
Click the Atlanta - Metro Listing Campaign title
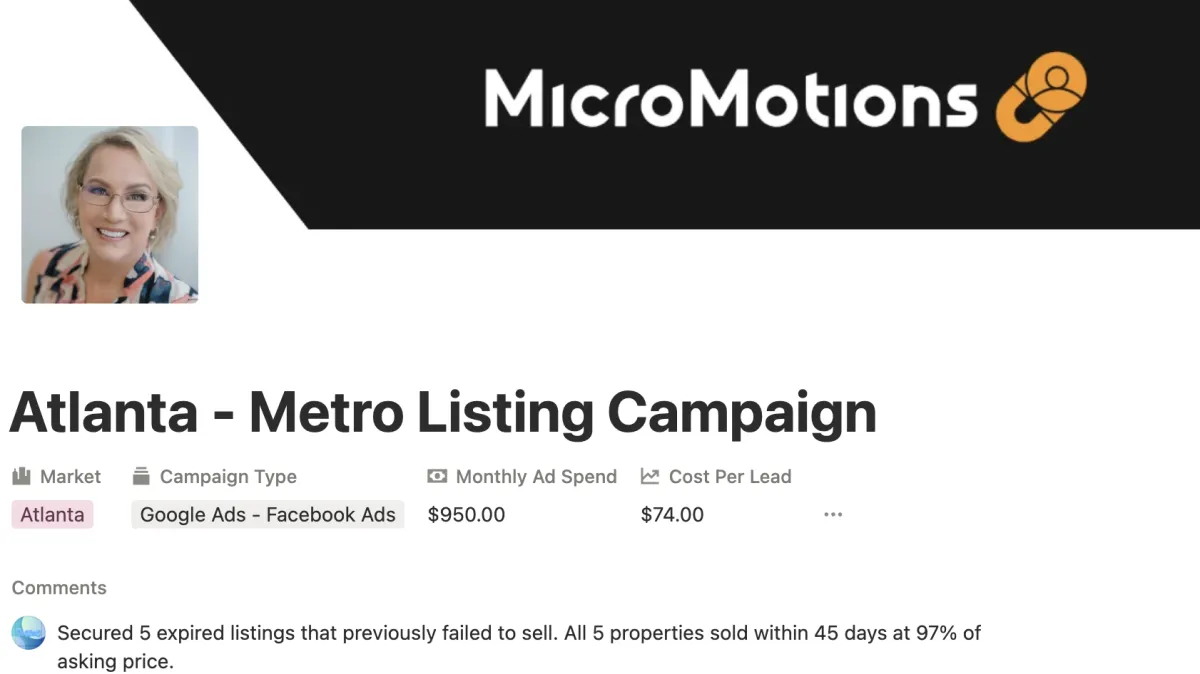coord(443,411)
